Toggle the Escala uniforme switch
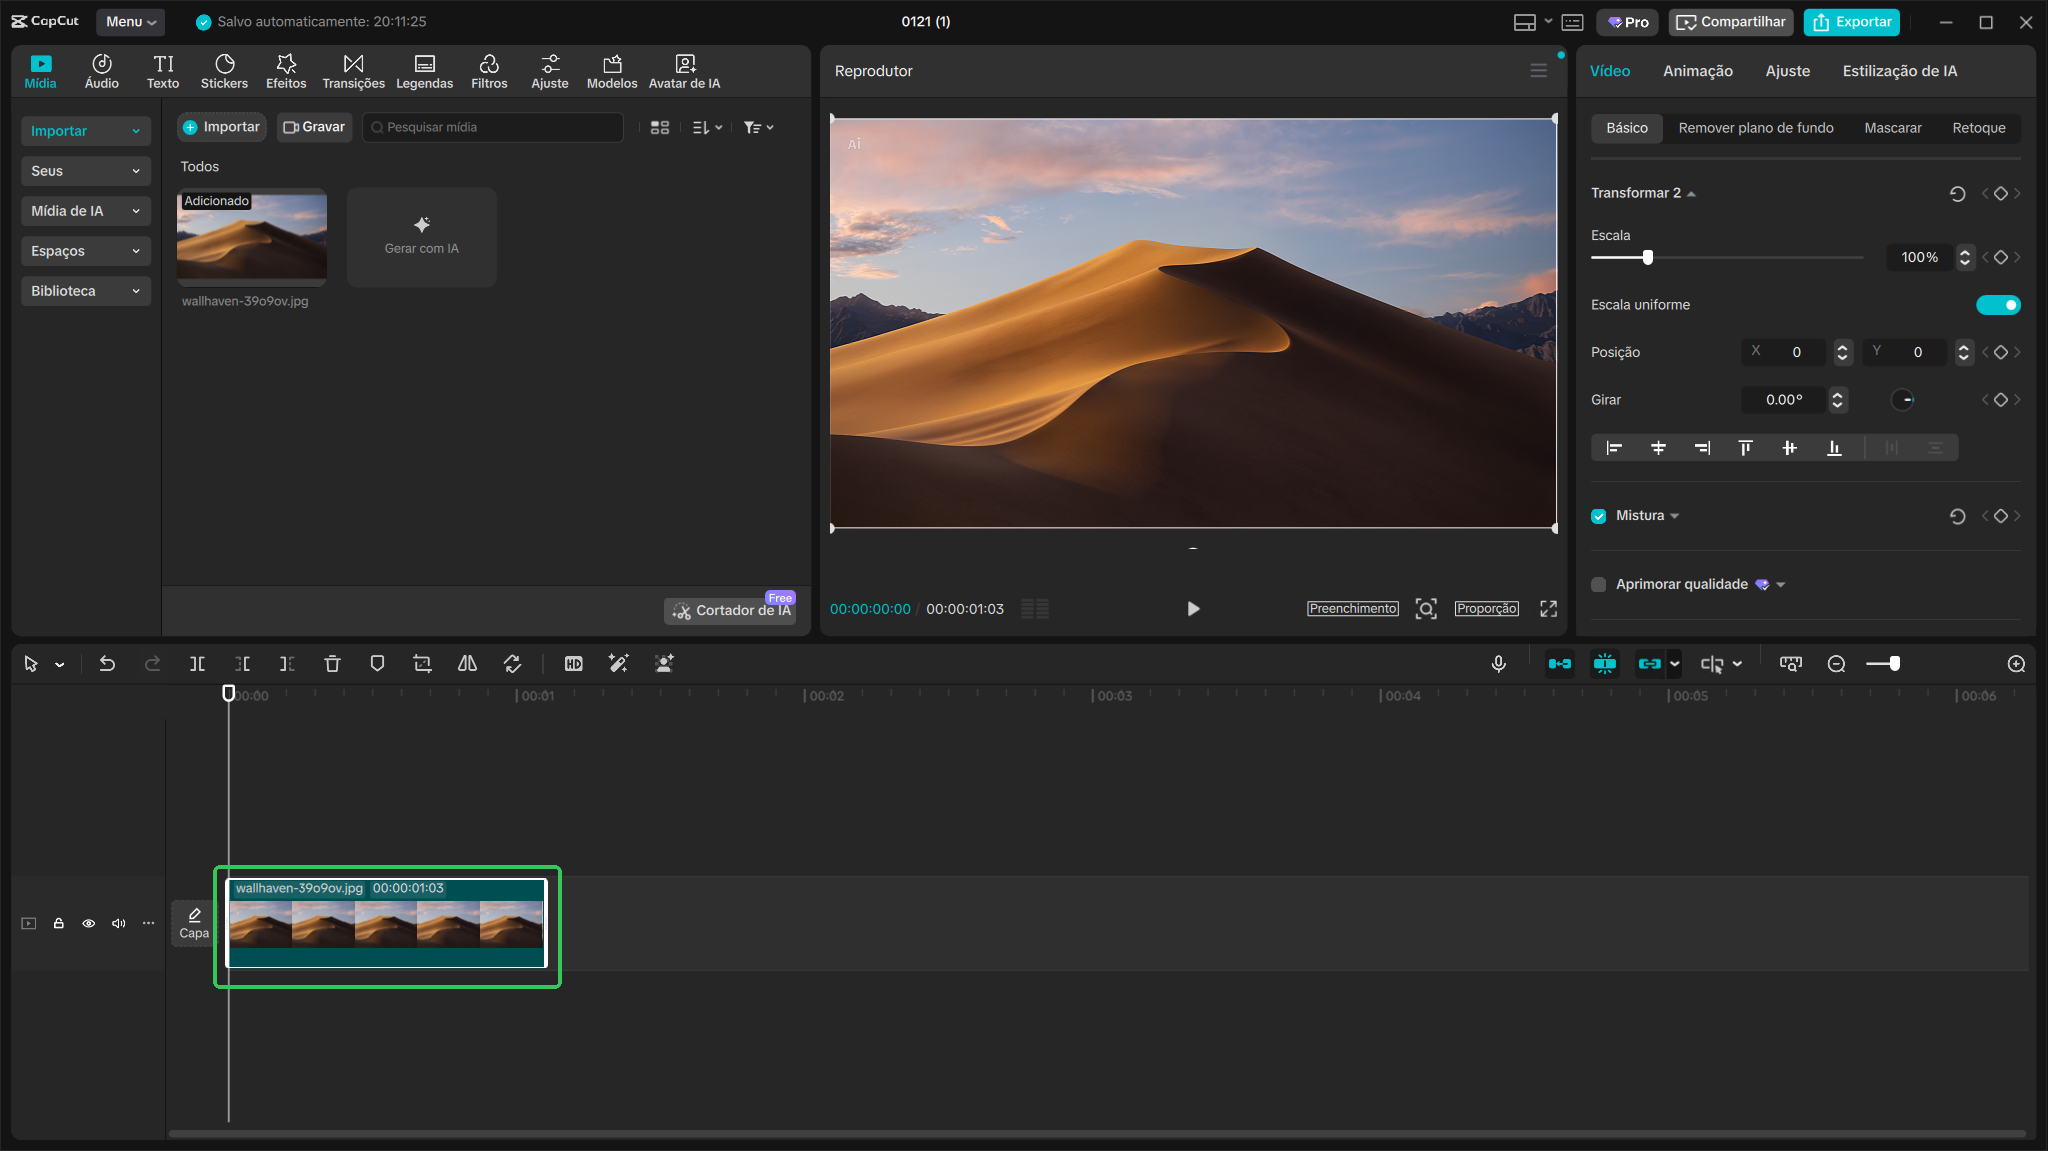The image size is (2048, 1151). [x=1997, y=305]
